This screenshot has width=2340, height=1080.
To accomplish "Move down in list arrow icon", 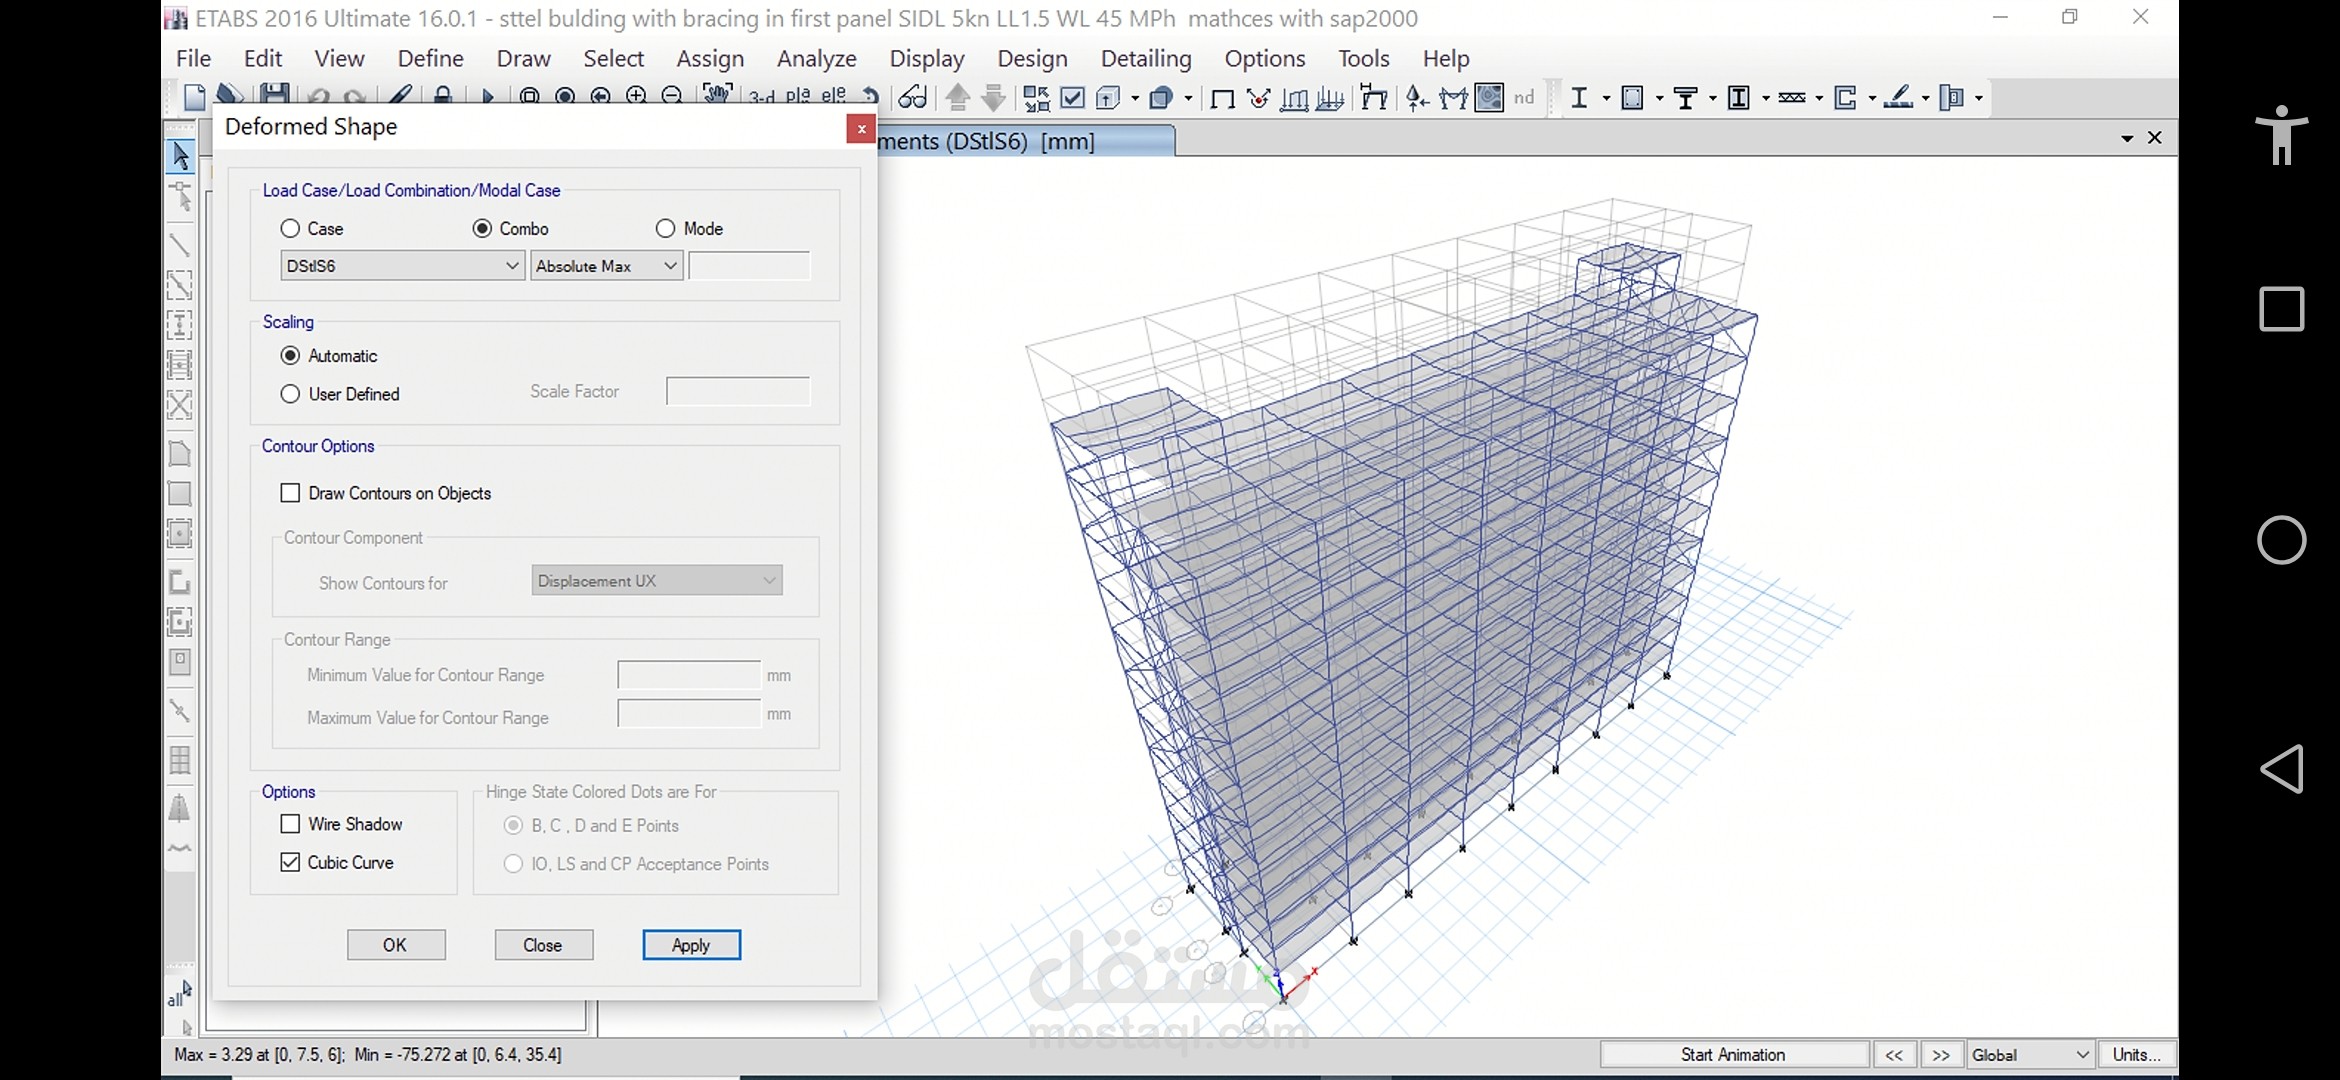I will point(993,97).
